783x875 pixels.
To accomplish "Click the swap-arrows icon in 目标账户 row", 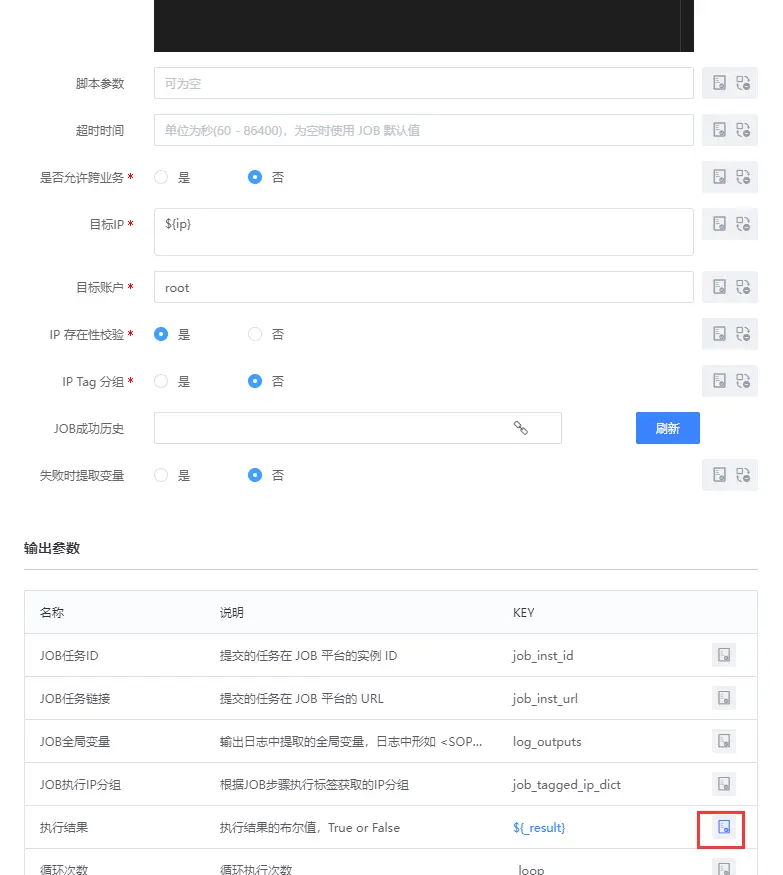I will click(x=743, y=287).
